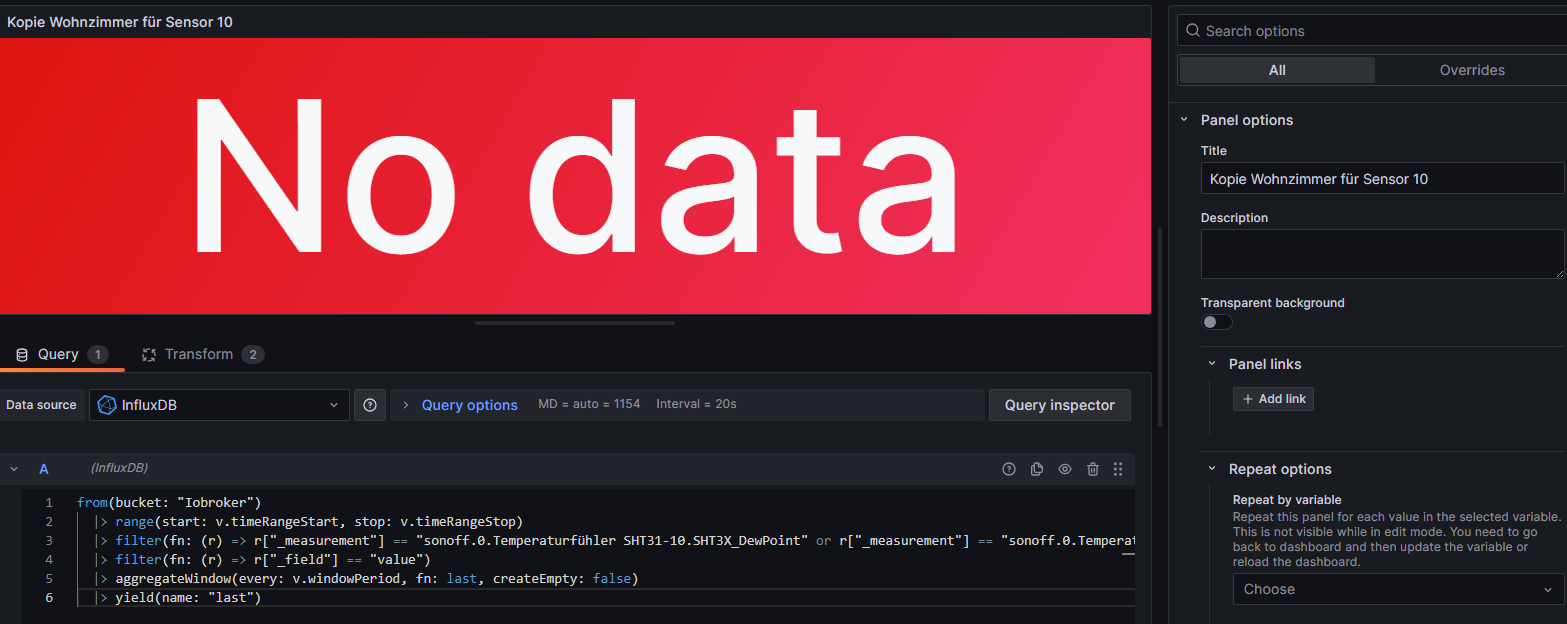Viewport: 1567px width, 624px height.
Task: Collapse Panel links section
Action: point(1211,364)
